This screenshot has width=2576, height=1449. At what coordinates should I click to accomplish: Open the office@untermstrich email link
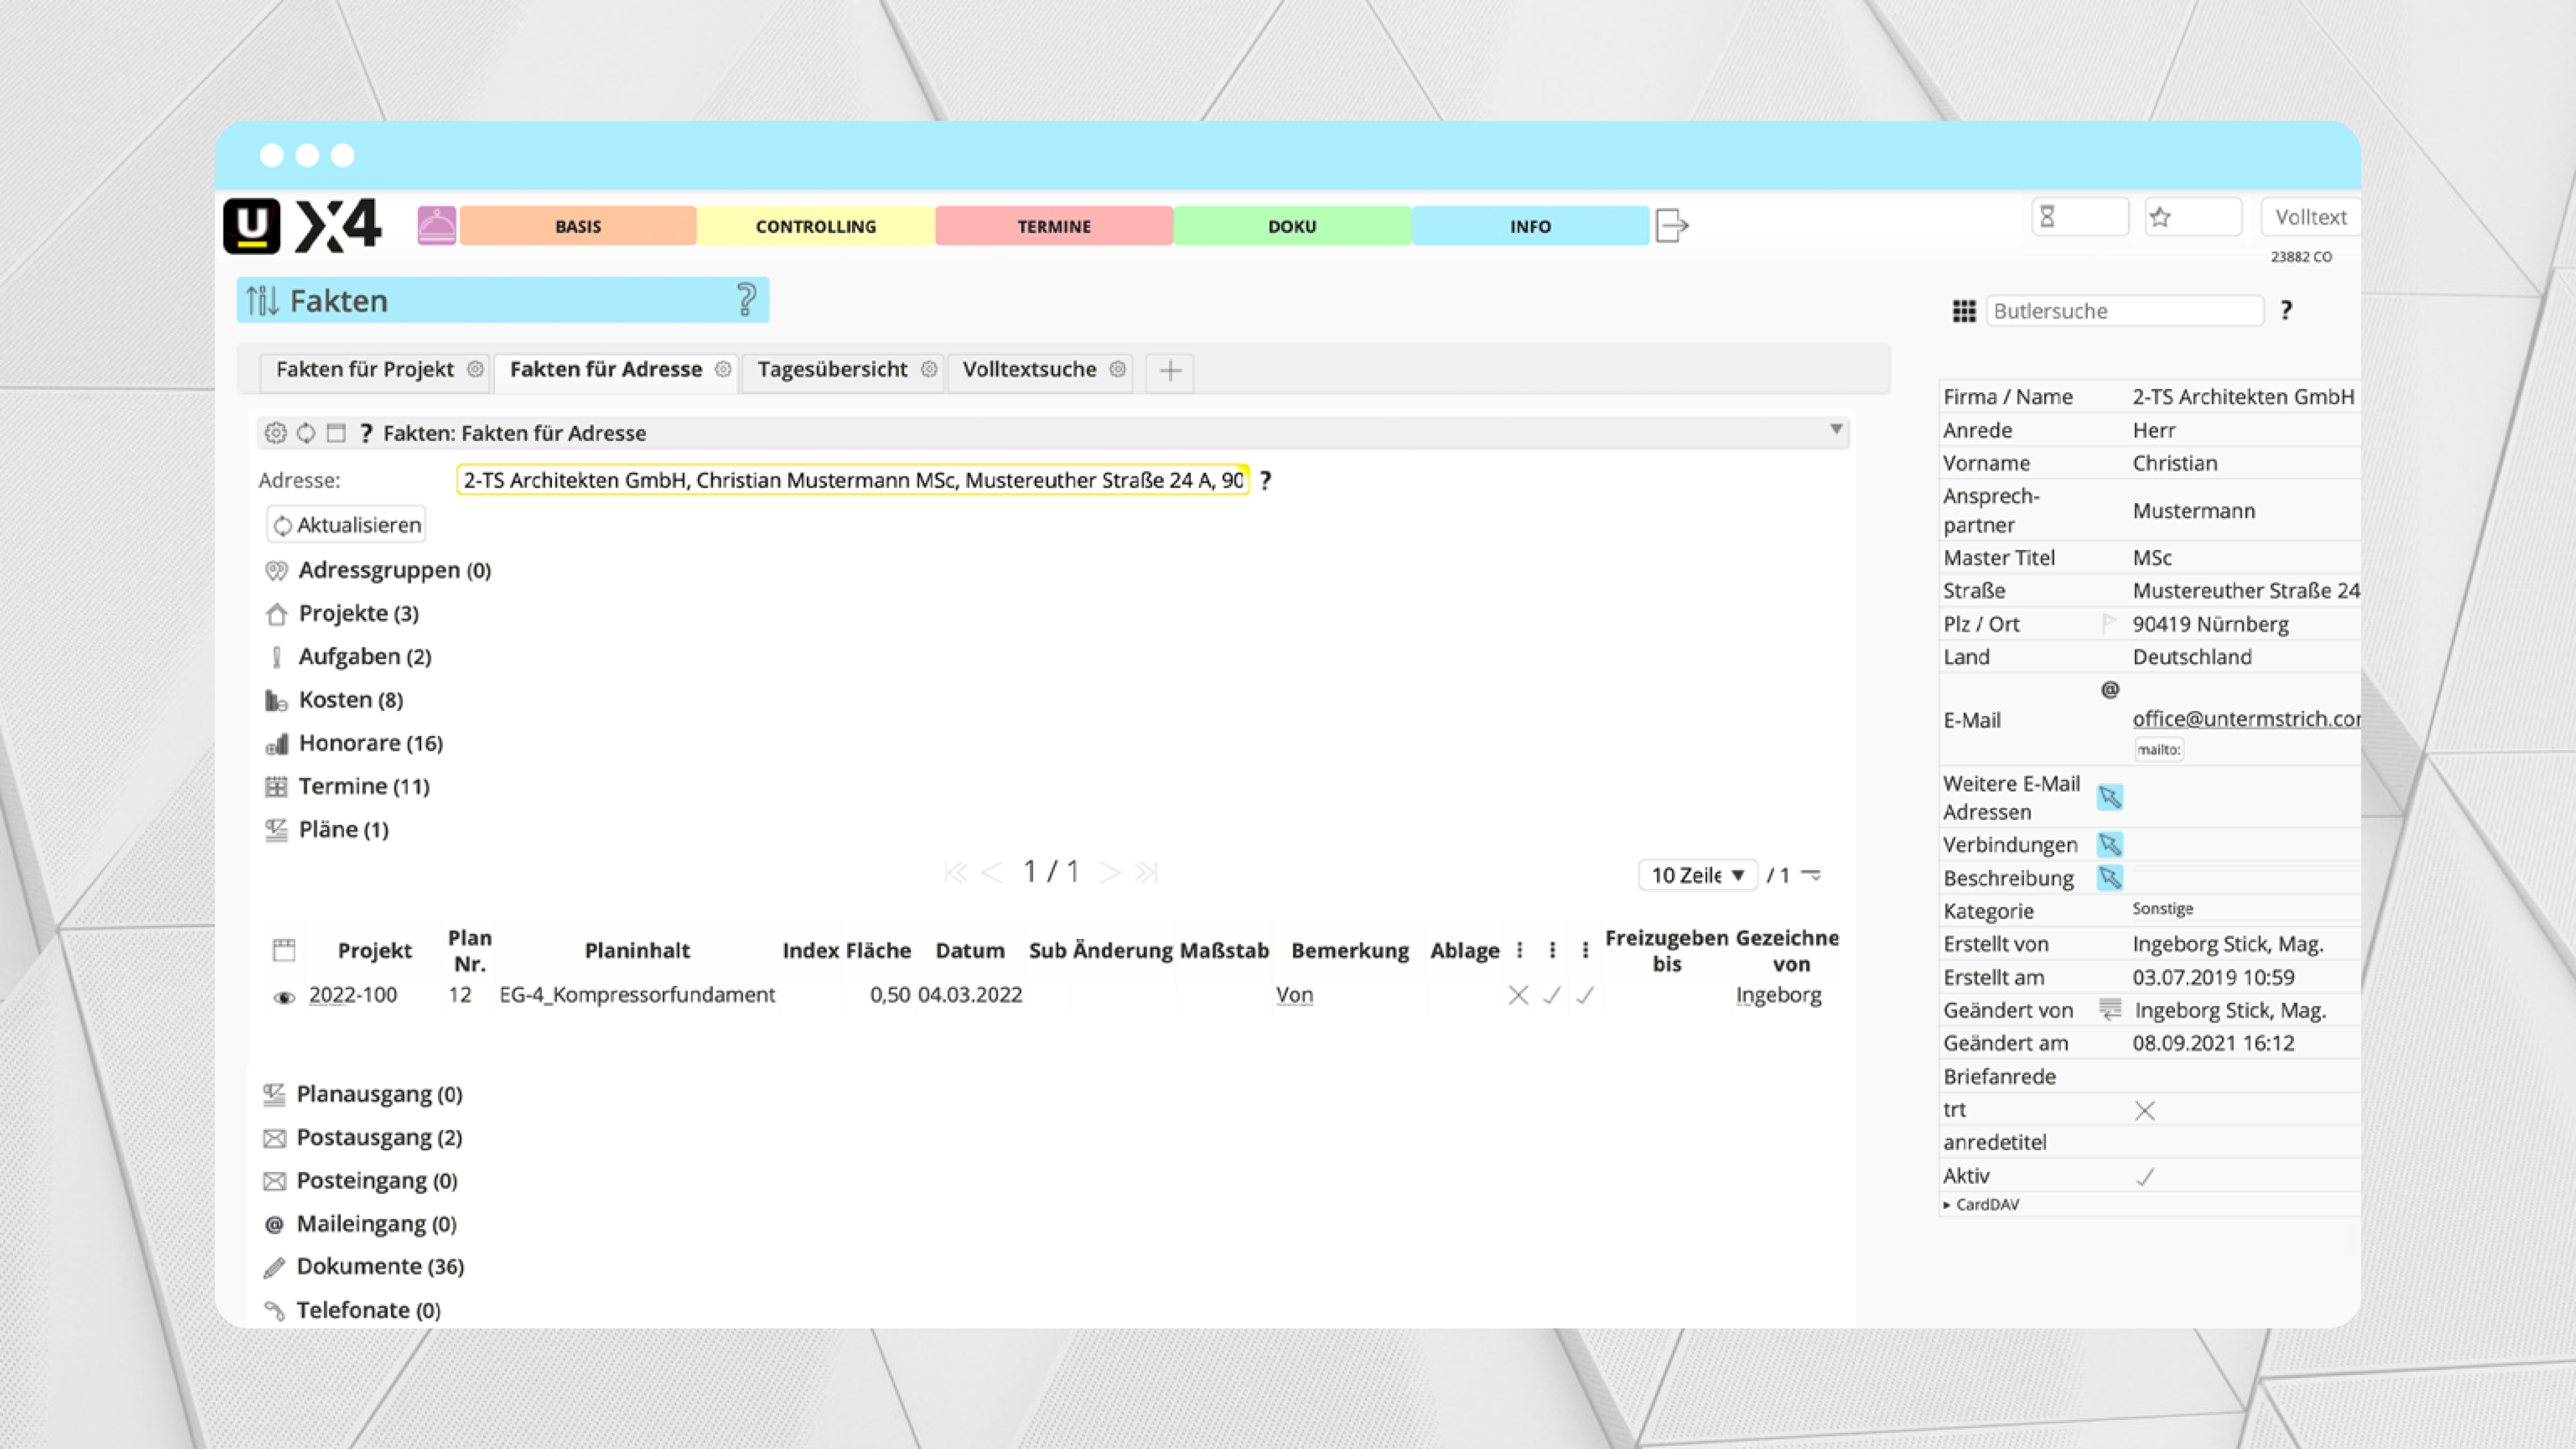pos(2244,718)
